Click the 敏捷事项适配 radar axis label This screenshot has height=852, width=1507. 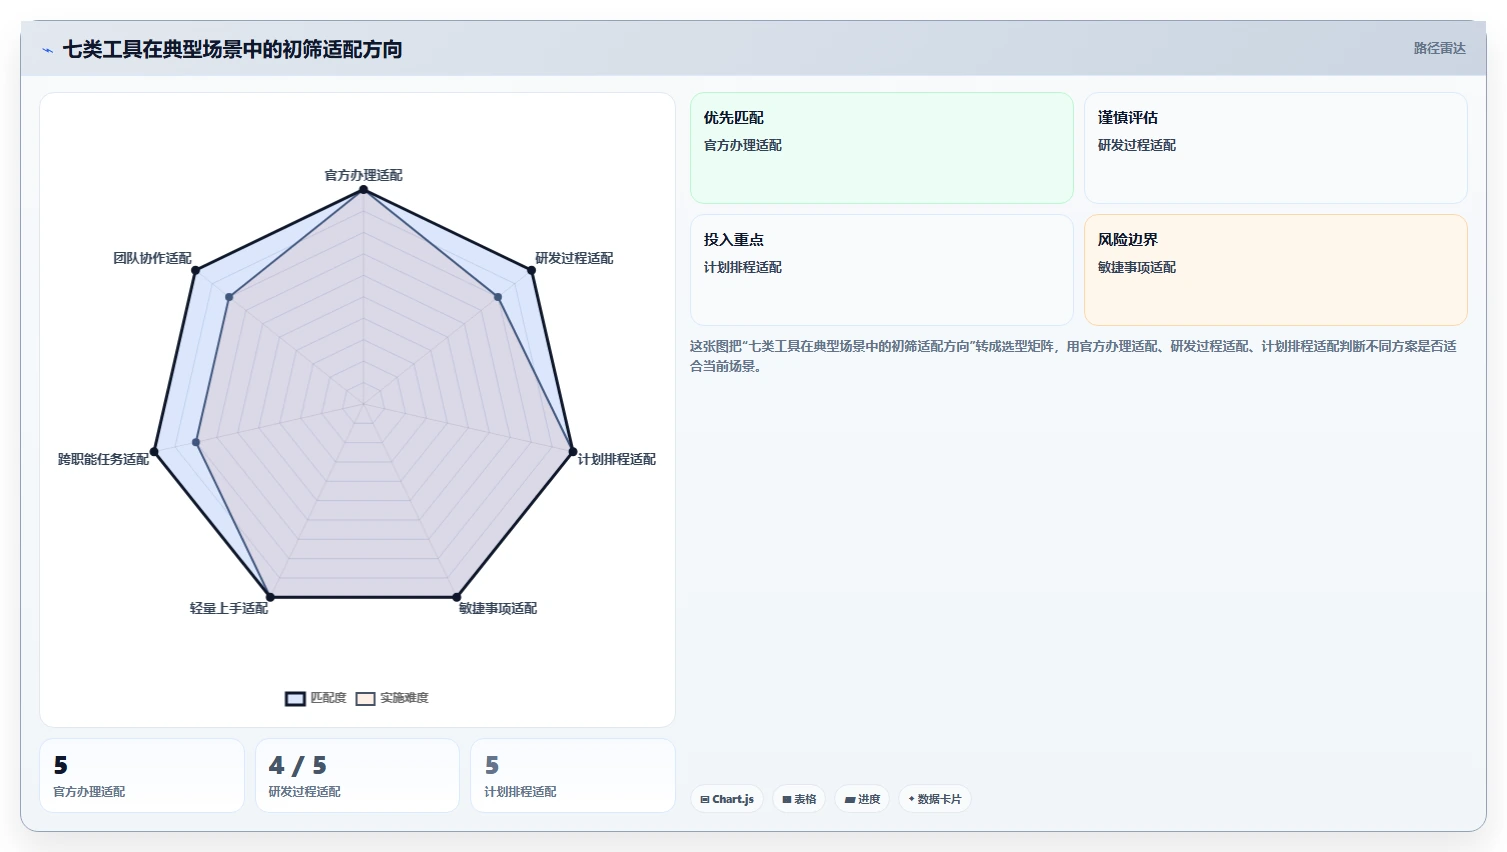point(498,608)
